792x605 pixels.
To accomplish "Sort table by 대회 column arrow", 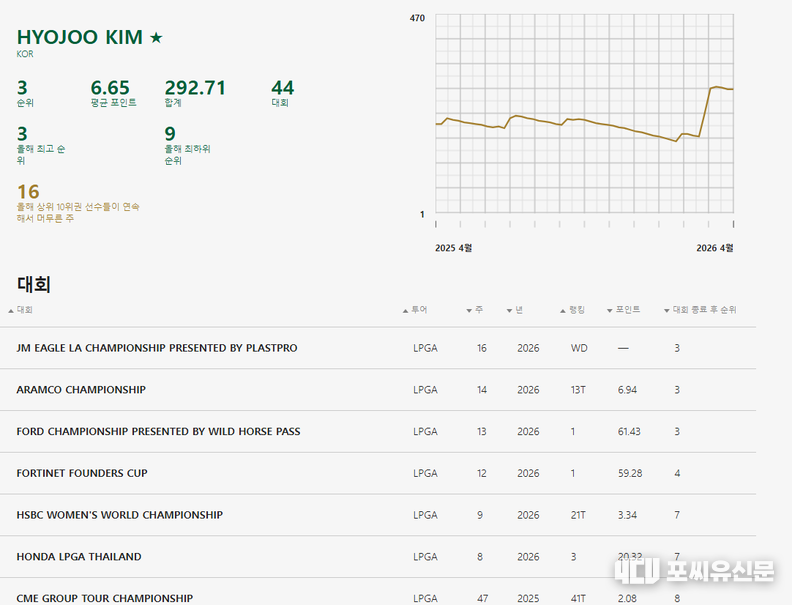I will [11, 311].
